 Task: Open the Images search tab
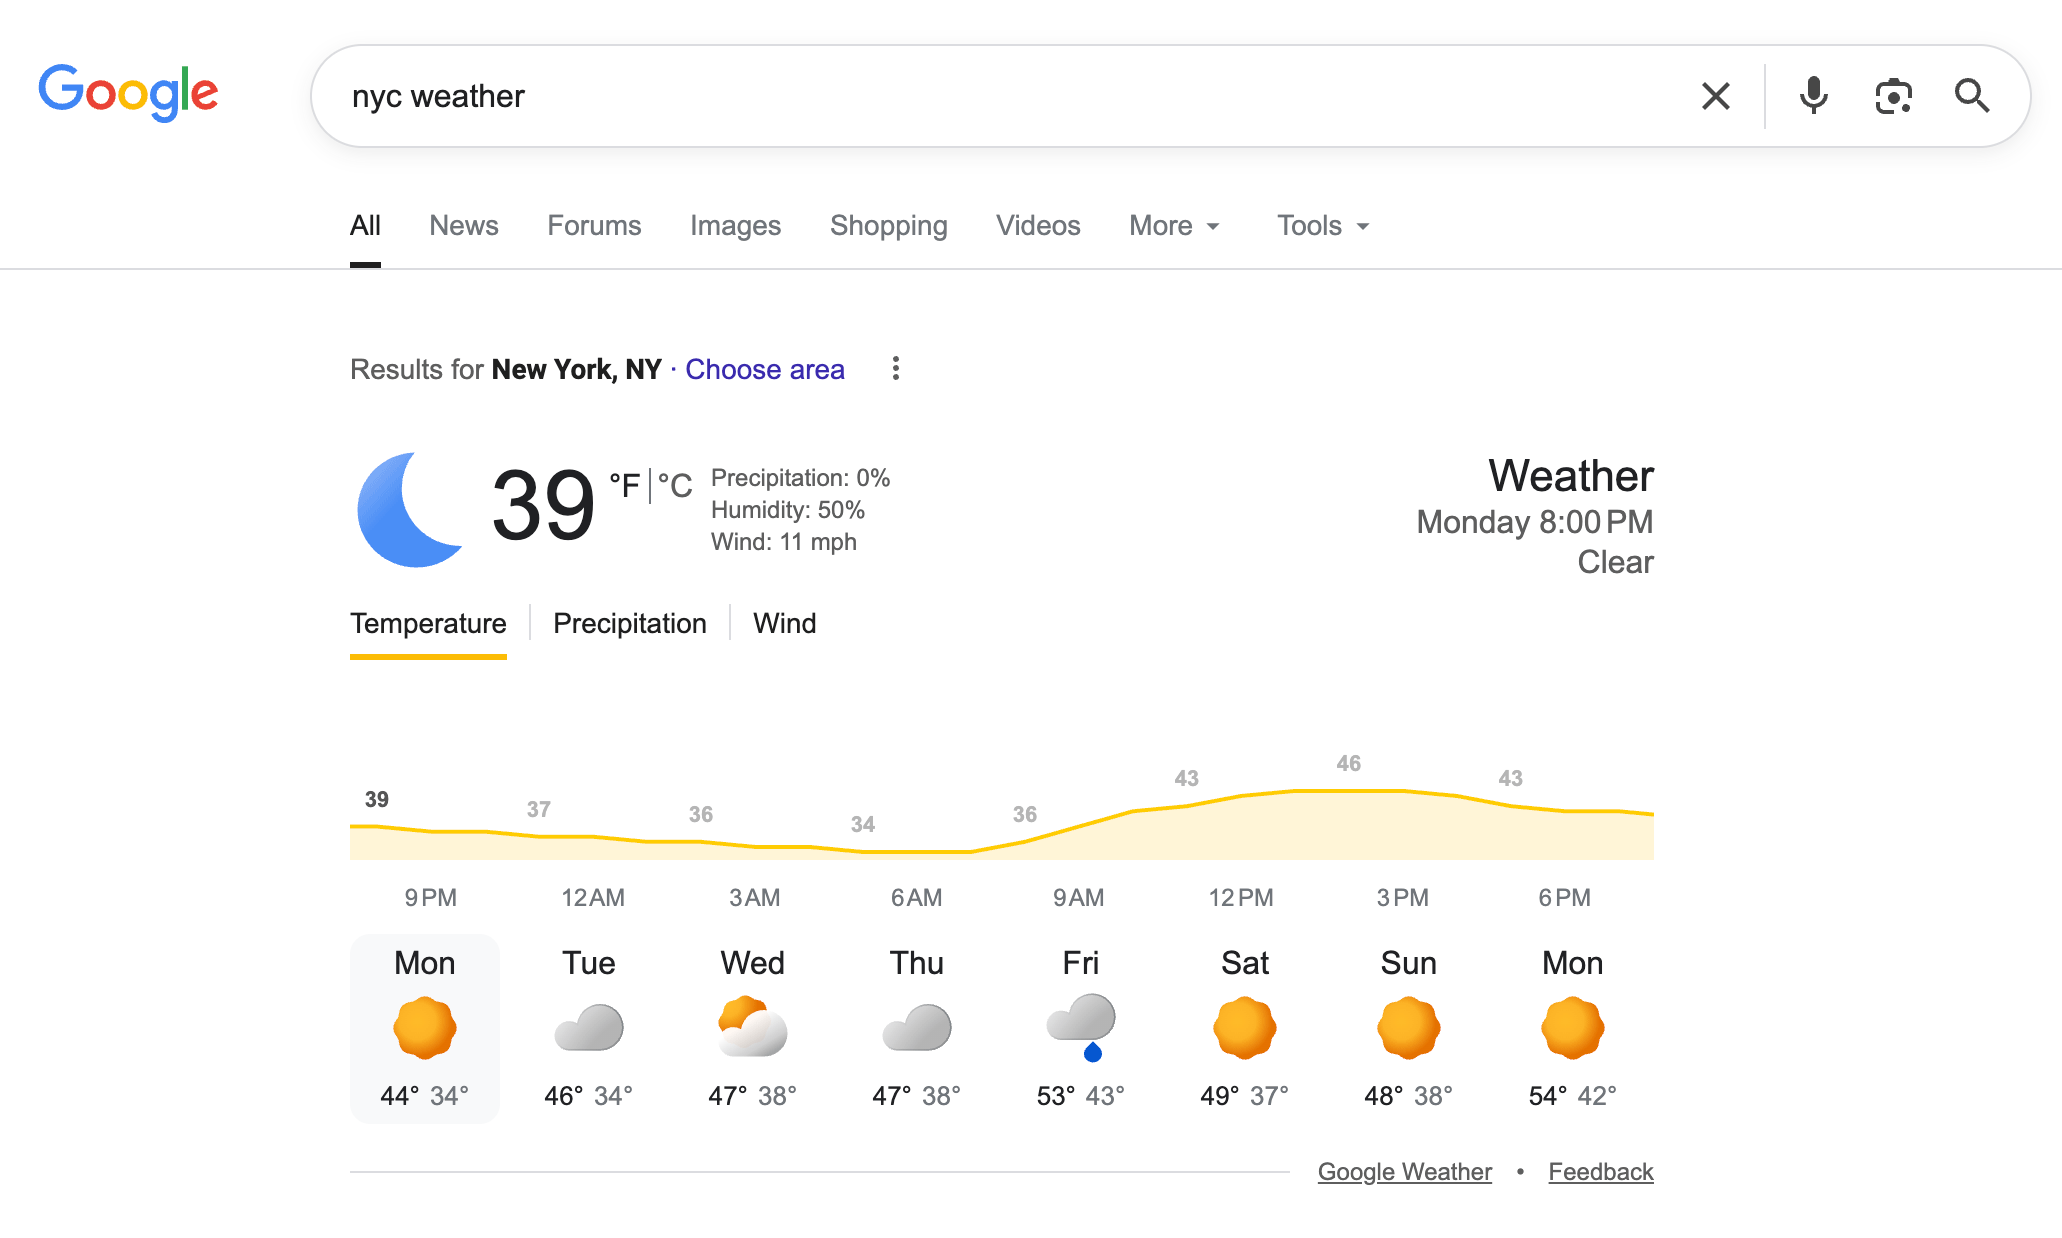click(735, 225)
